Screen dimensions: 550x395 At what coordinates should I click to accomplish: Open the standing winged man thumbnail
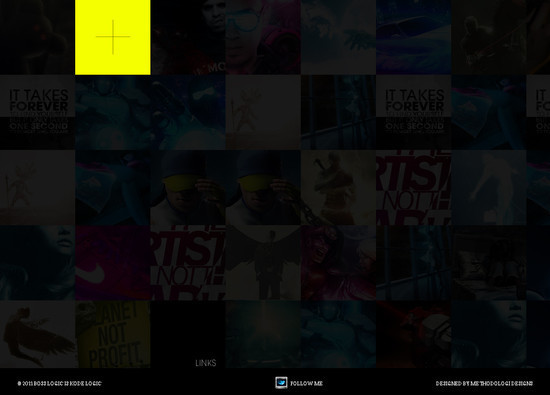pyautogui.click(x=263, y=263)
